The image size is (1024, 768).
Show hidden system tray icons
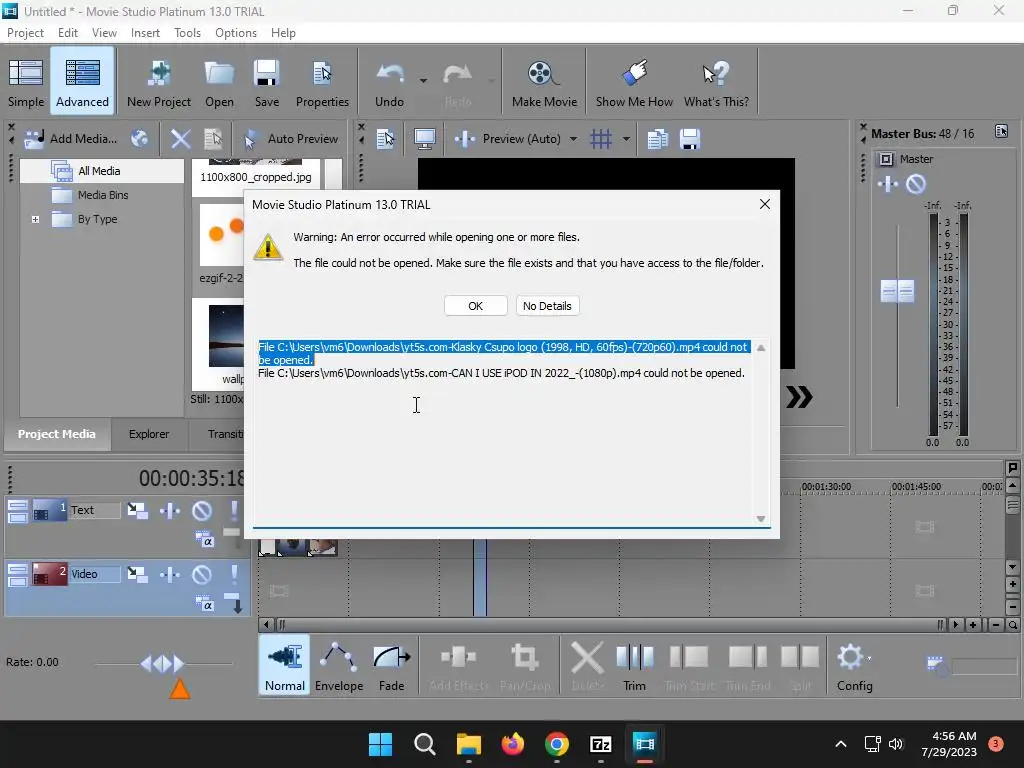pos(840,744)
